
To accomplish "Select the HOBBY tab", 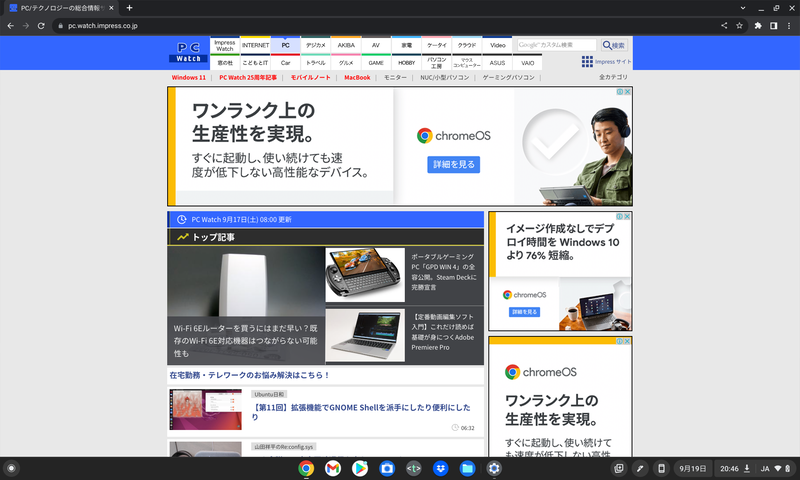I will [x=407, y=63].
